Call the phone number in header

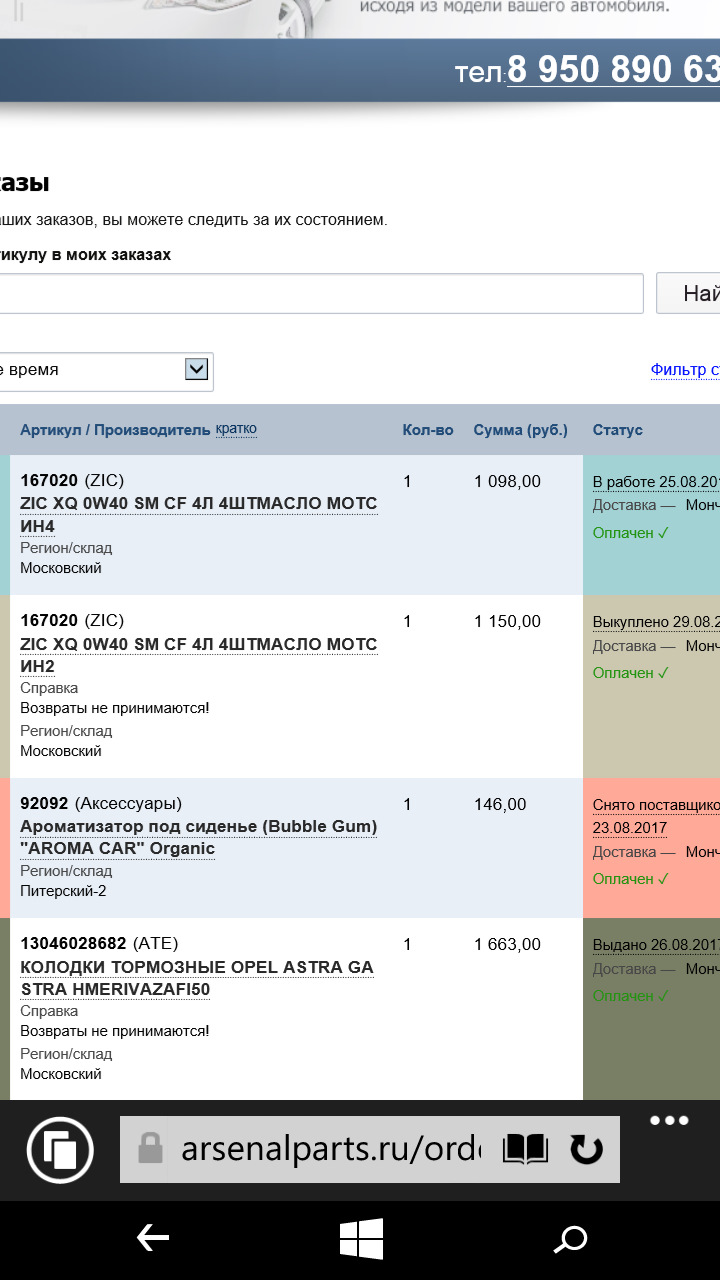(x=612, y=70)
